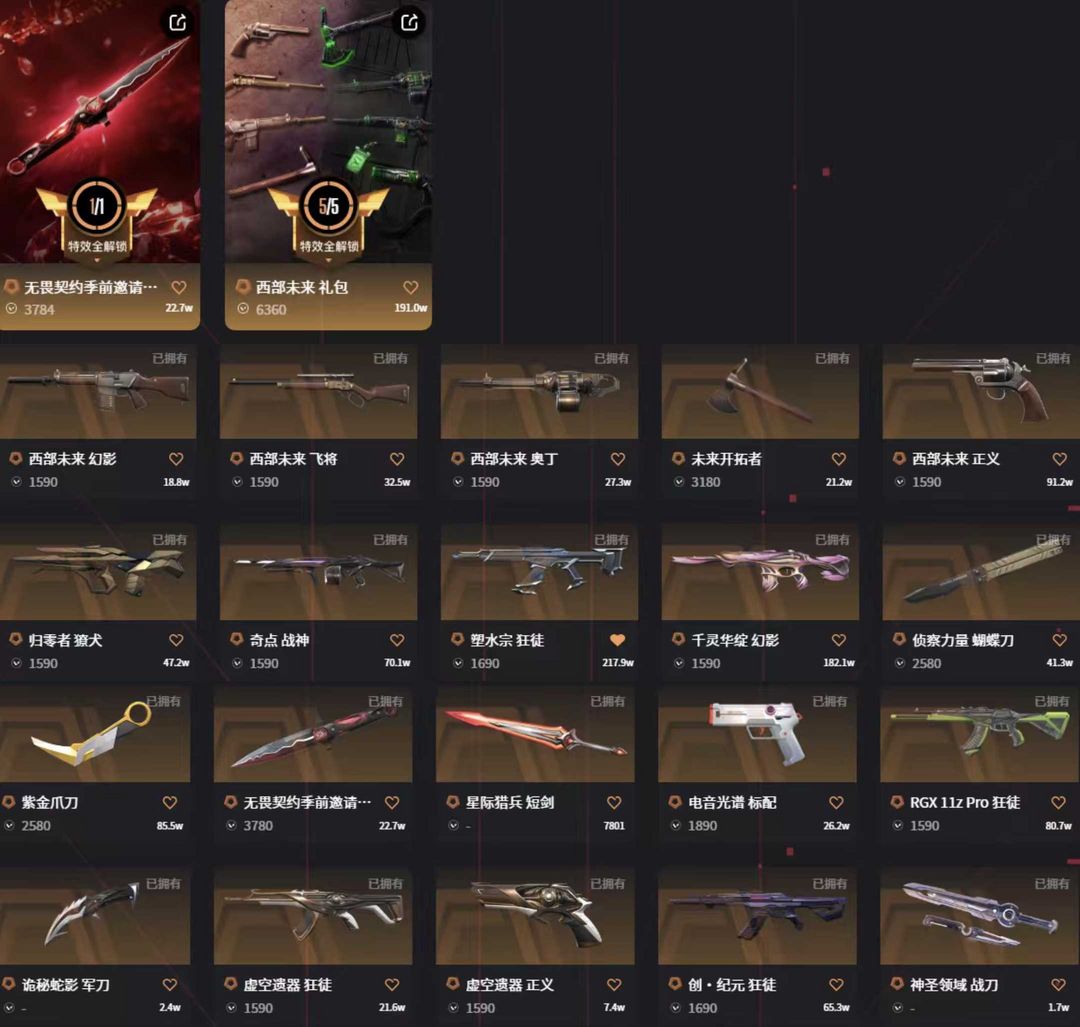Open the 西部未来 幻影 weapon thumbnail

coord(98,391)
